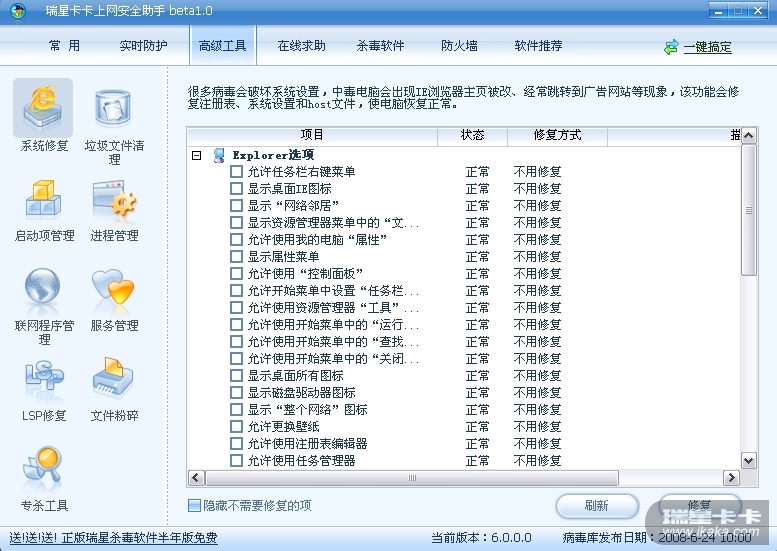
Task: Check 显示磁盘驱动器图标
Action: tap(236, 392)
